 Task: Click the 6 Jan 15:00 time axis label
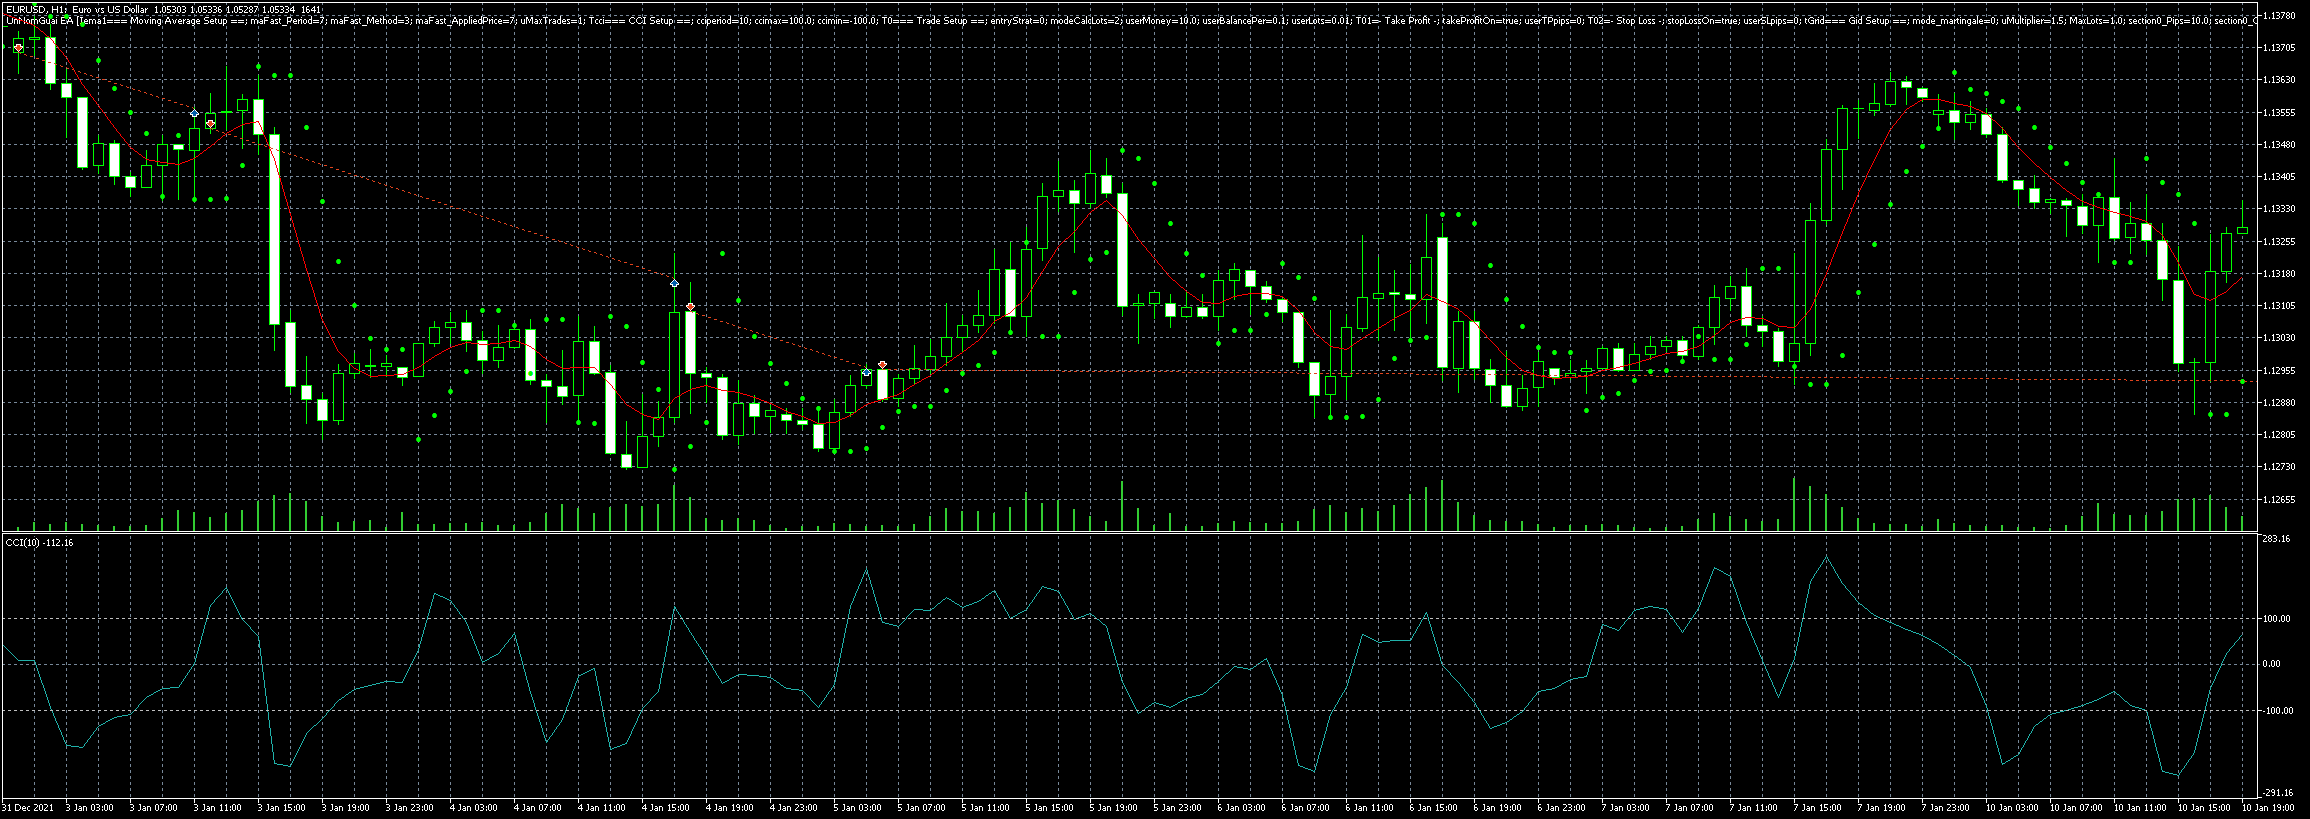click(1433, 807)
